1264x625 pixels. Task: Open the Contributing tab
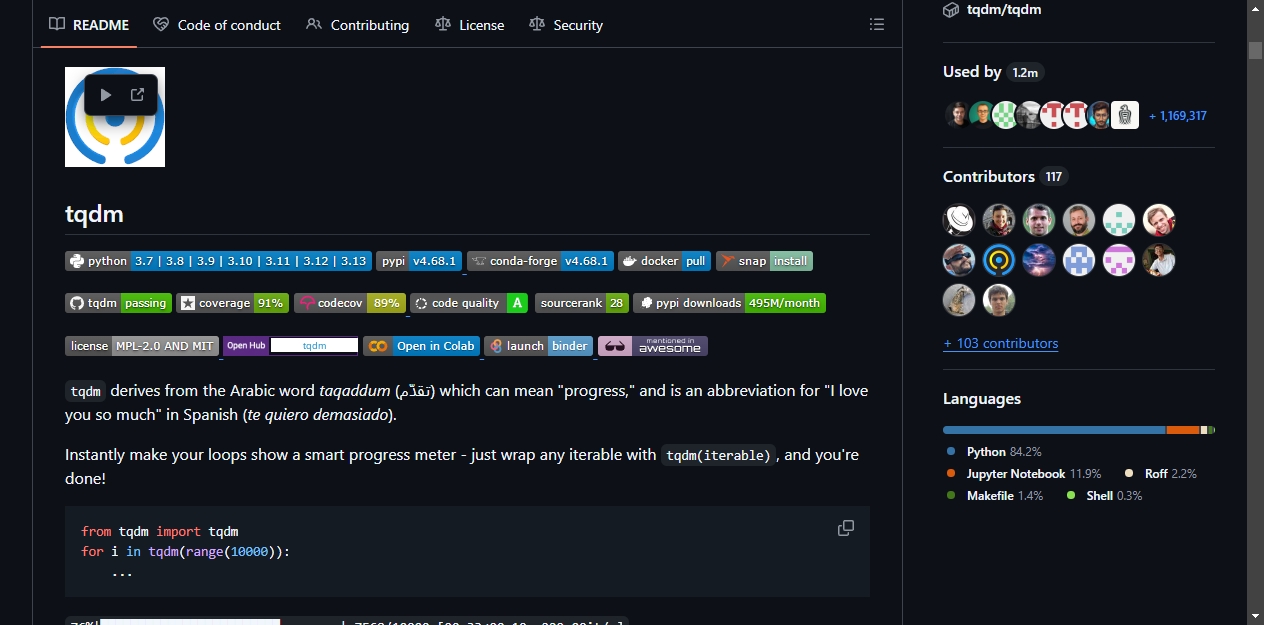357,25
